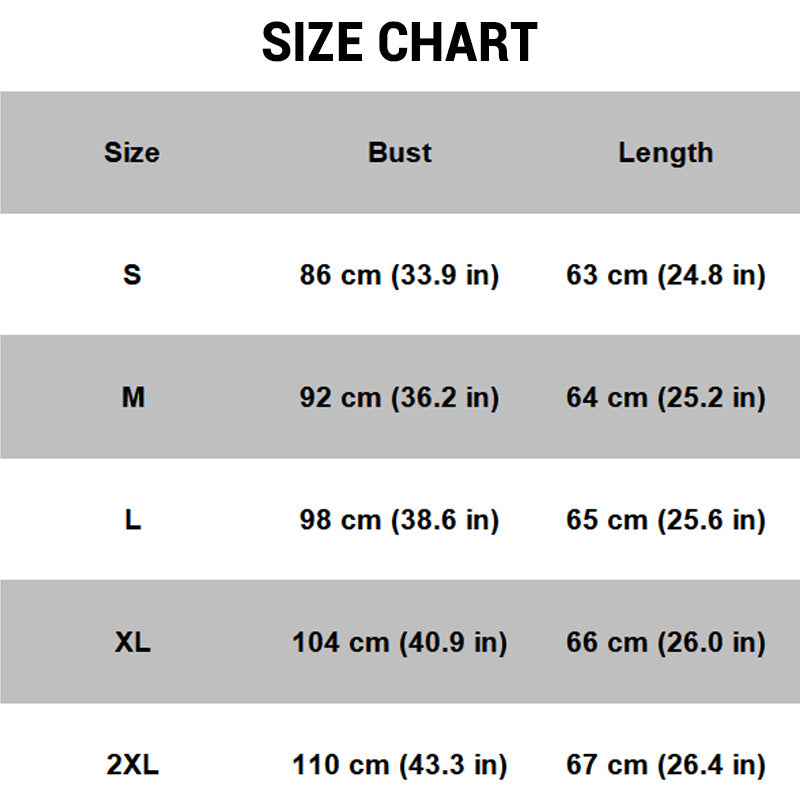The height and width of the screenshot is (800, 800).
Task: Select the 92 cm bust value
Action: click(x=399, y=398)
